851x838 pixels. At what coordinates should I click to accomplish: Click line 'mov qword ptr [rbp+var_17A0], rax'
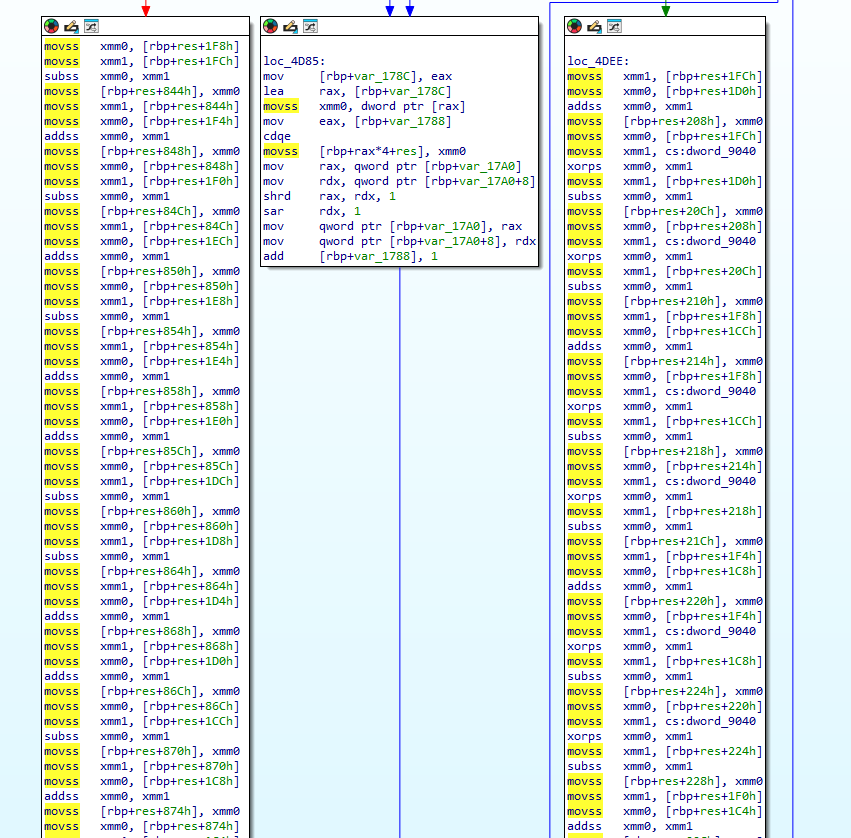(393, 226)
